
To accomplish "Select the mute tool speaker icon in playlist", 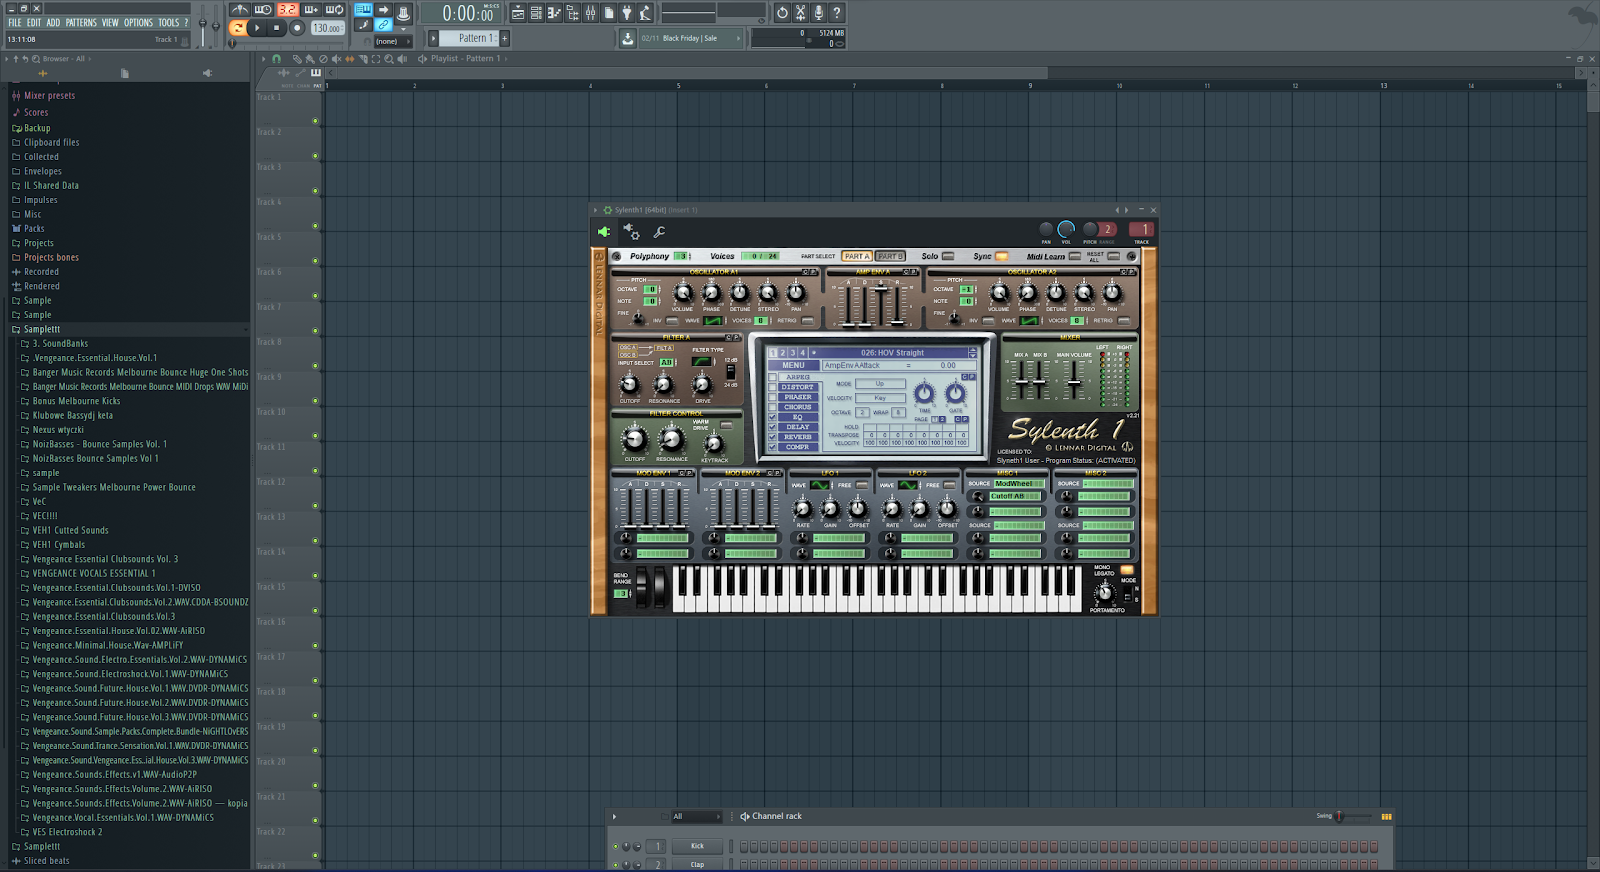I will (x=336, y=59).
